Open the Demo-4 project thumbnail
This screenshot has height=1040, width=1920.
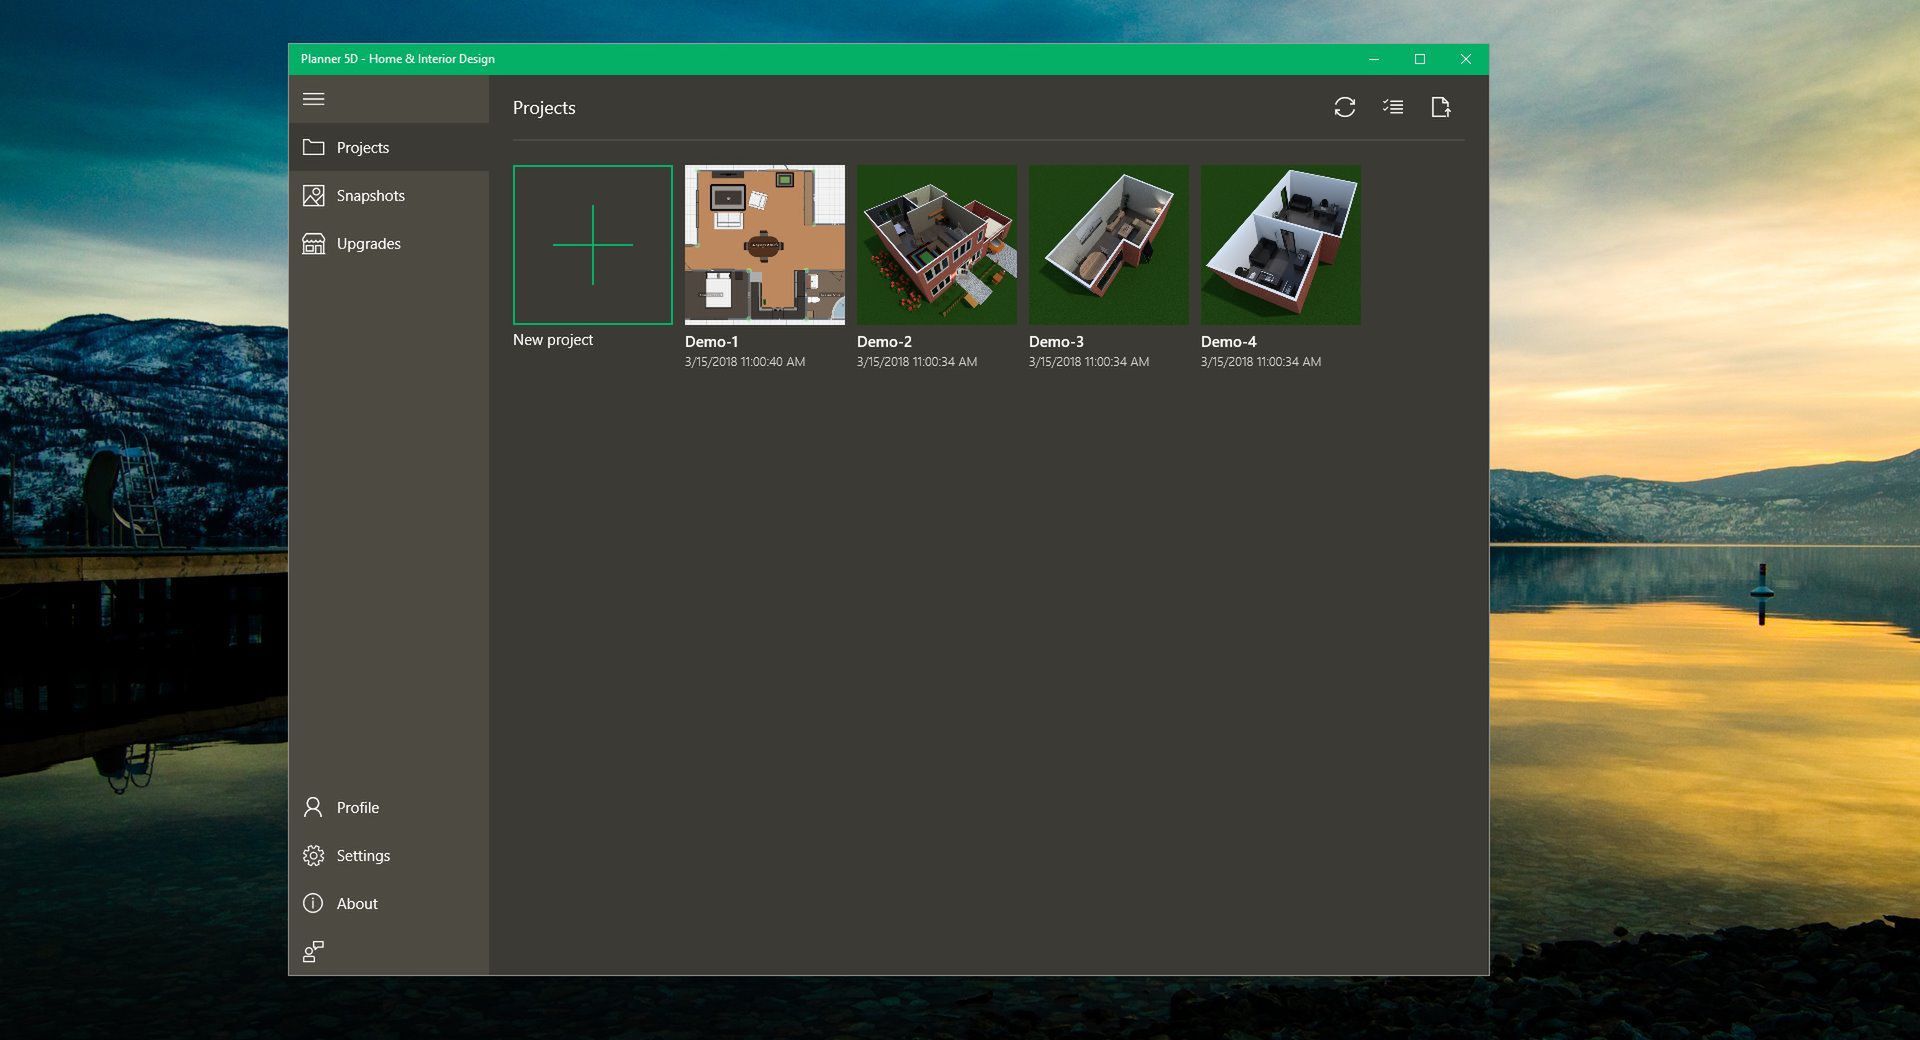(x=1281, y=245)
